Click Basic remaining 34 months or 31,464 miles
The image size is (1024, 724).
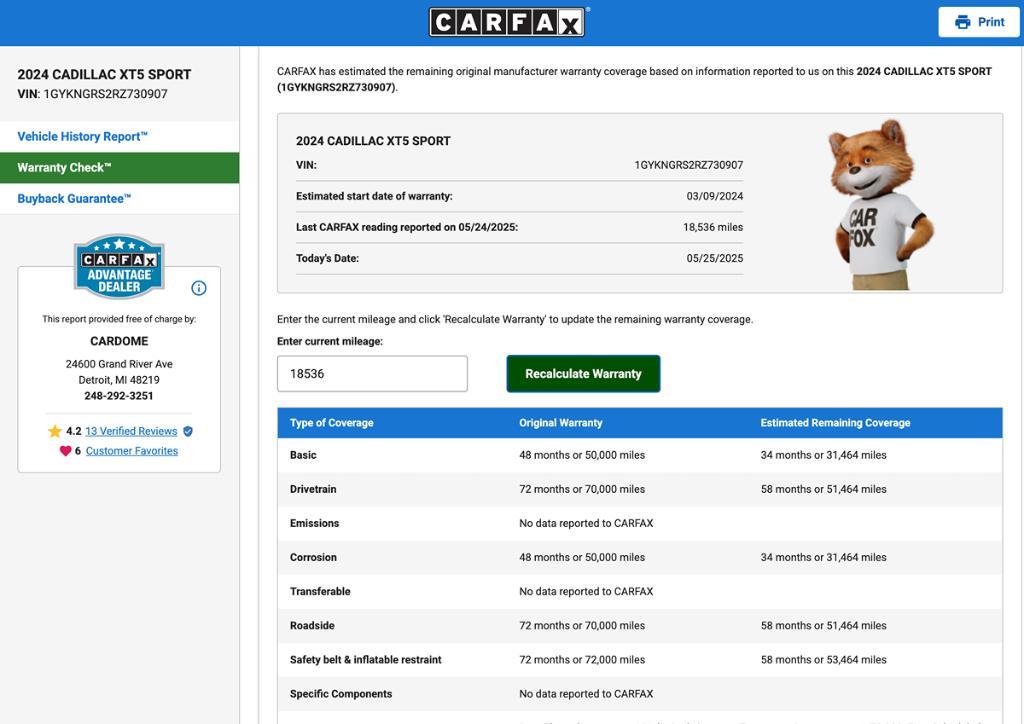824,455
